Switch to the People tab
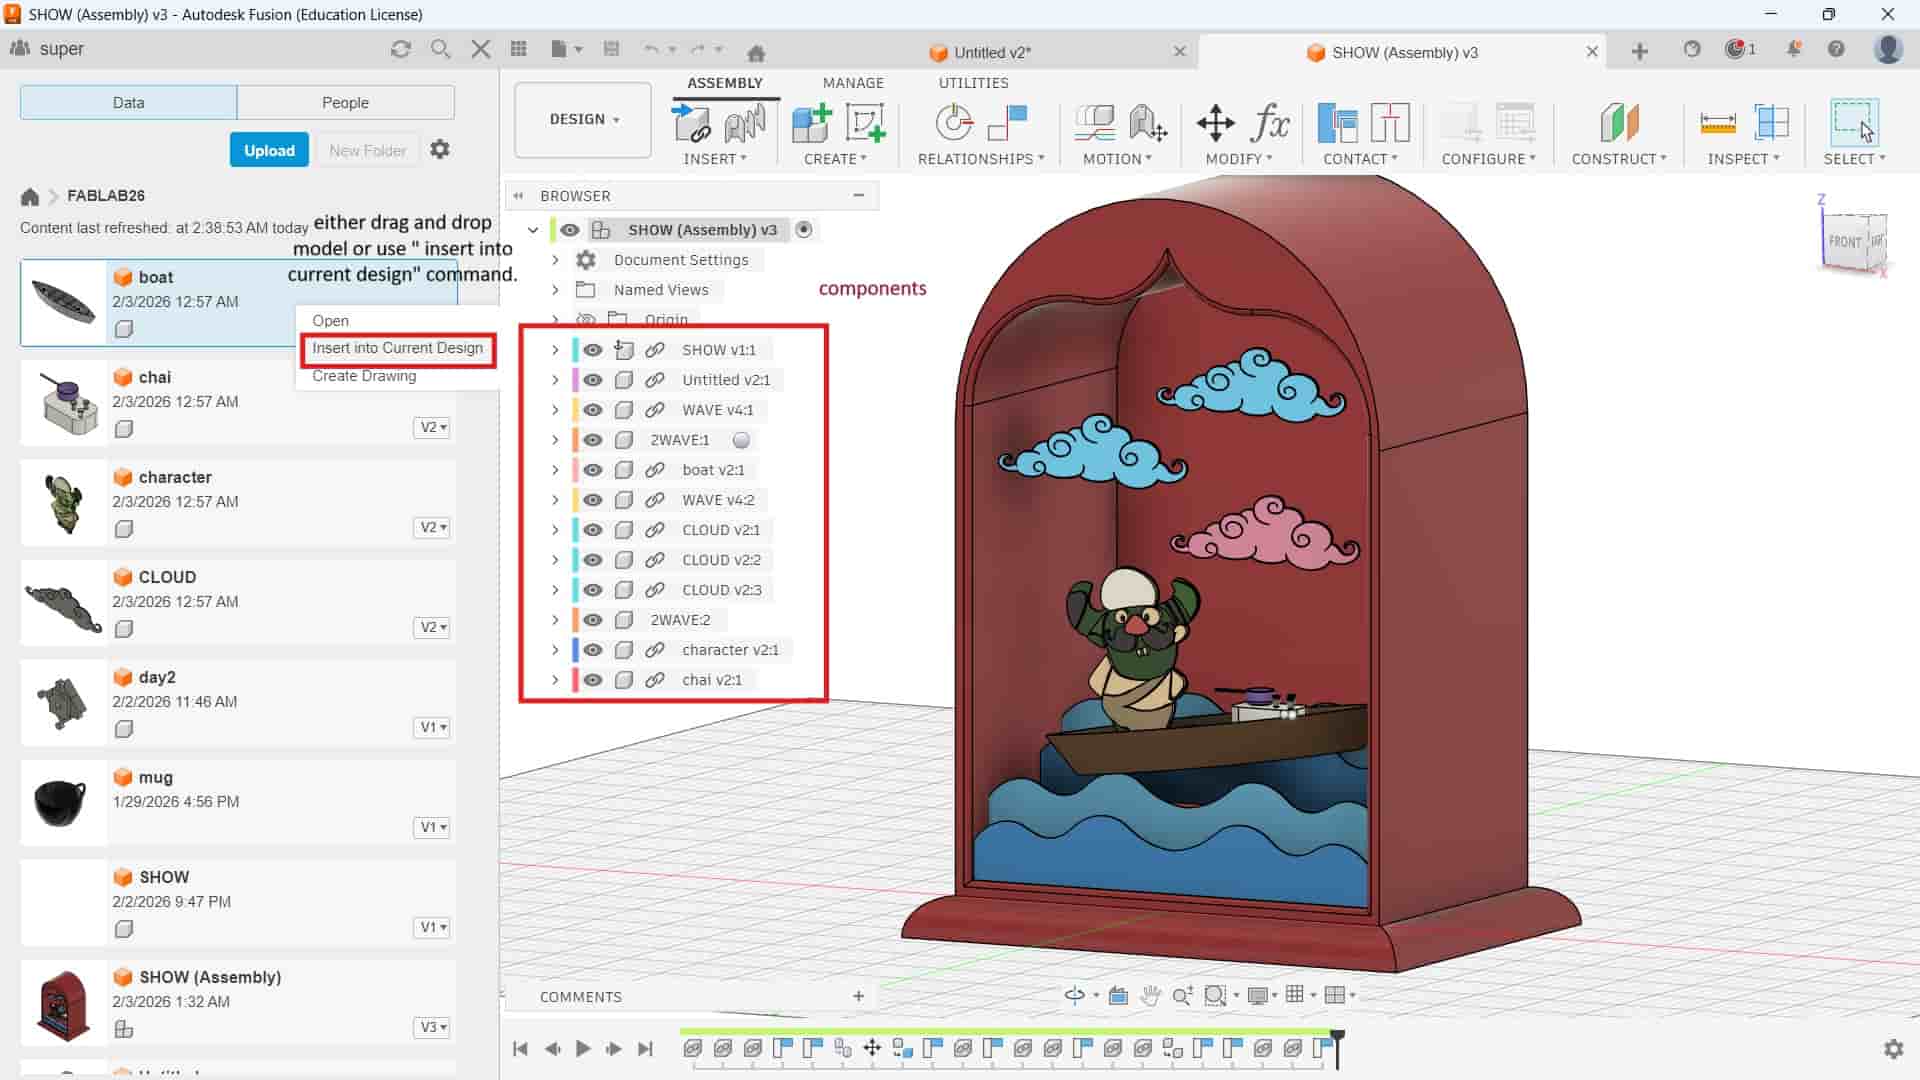1920x1080 pixels. (345, 102)
